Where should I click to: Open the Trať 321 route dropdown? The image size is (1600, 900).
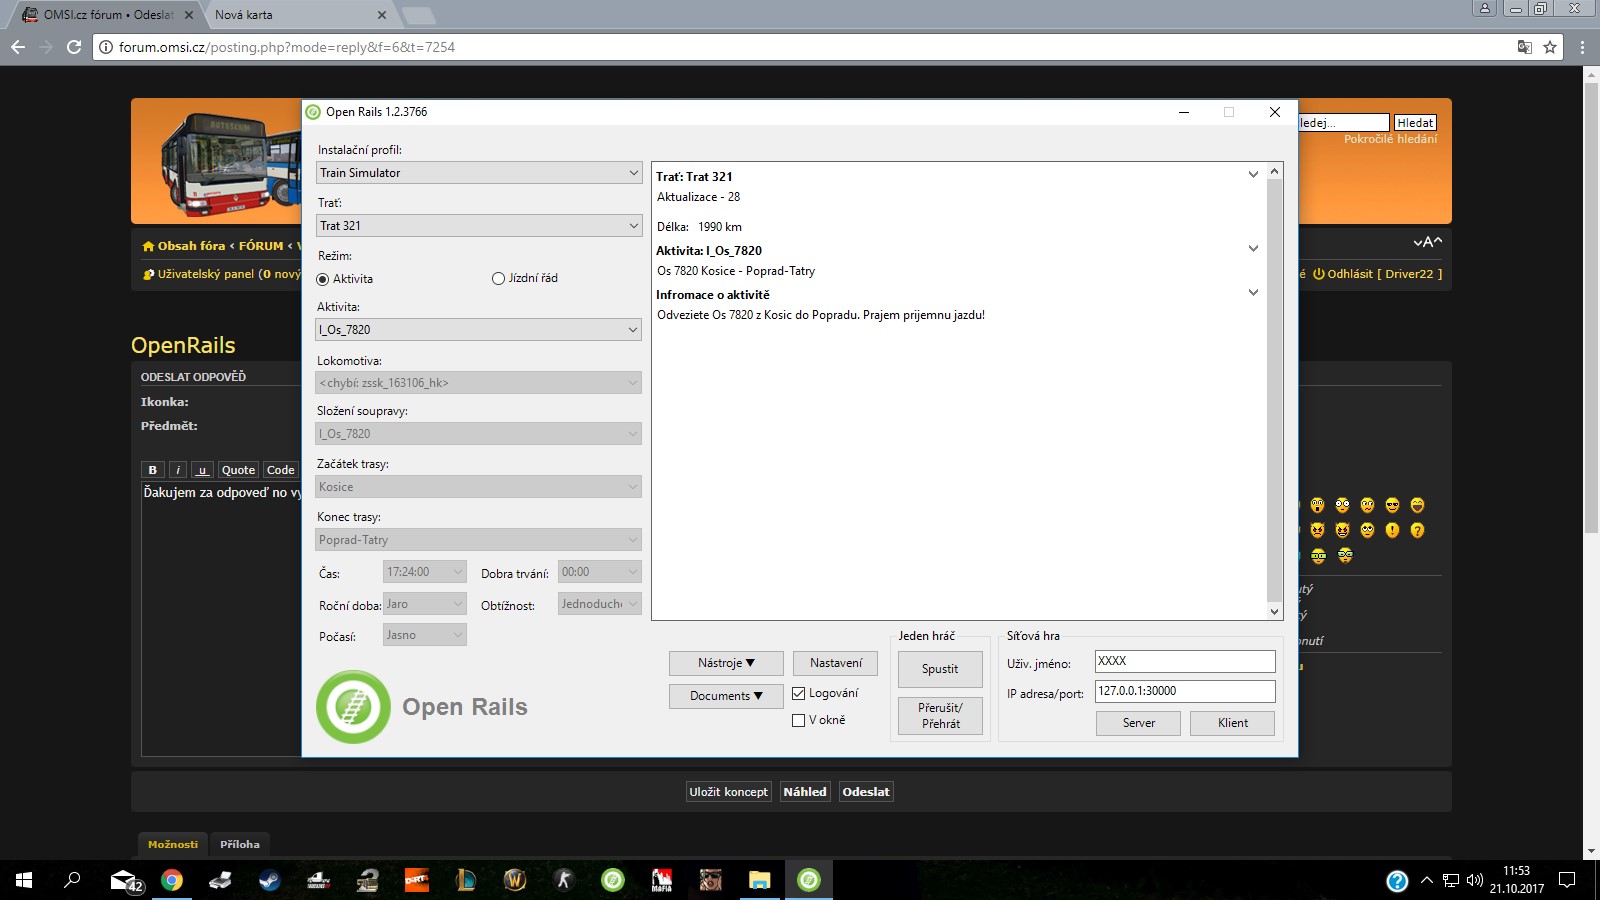coord(478,226)
